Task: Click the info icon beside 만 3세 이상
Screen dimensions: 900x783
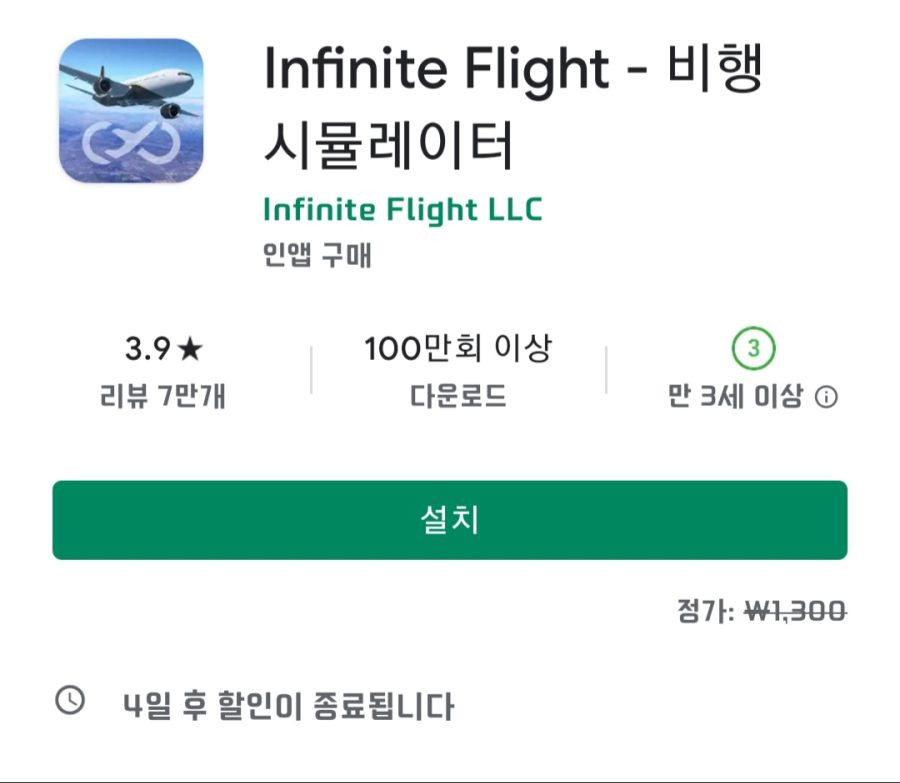Action: [827, 397]
